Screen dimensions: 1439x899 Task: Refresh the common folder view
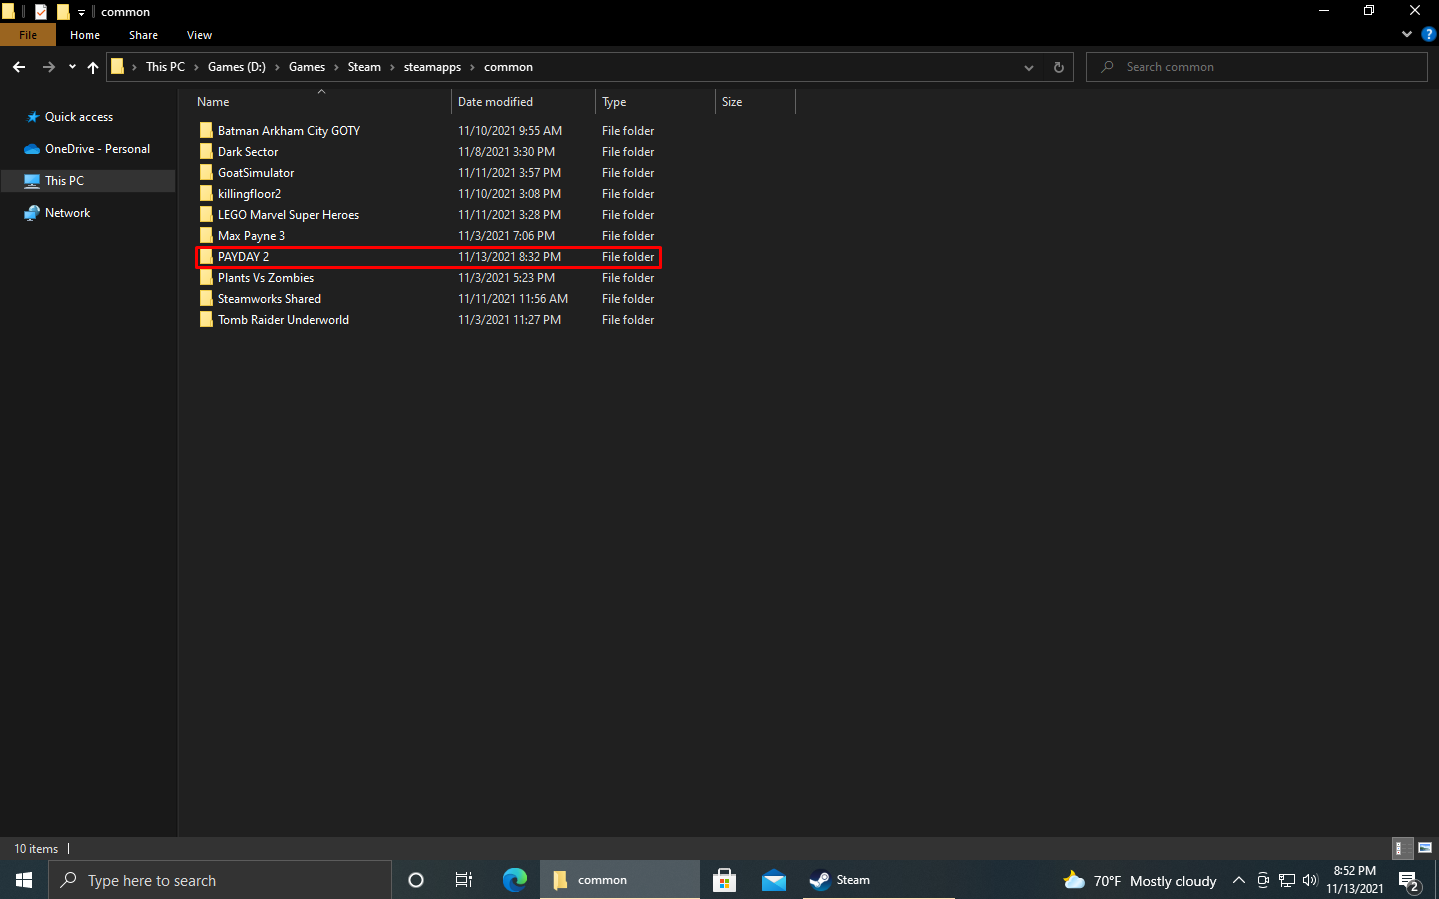pos(1059,67)
